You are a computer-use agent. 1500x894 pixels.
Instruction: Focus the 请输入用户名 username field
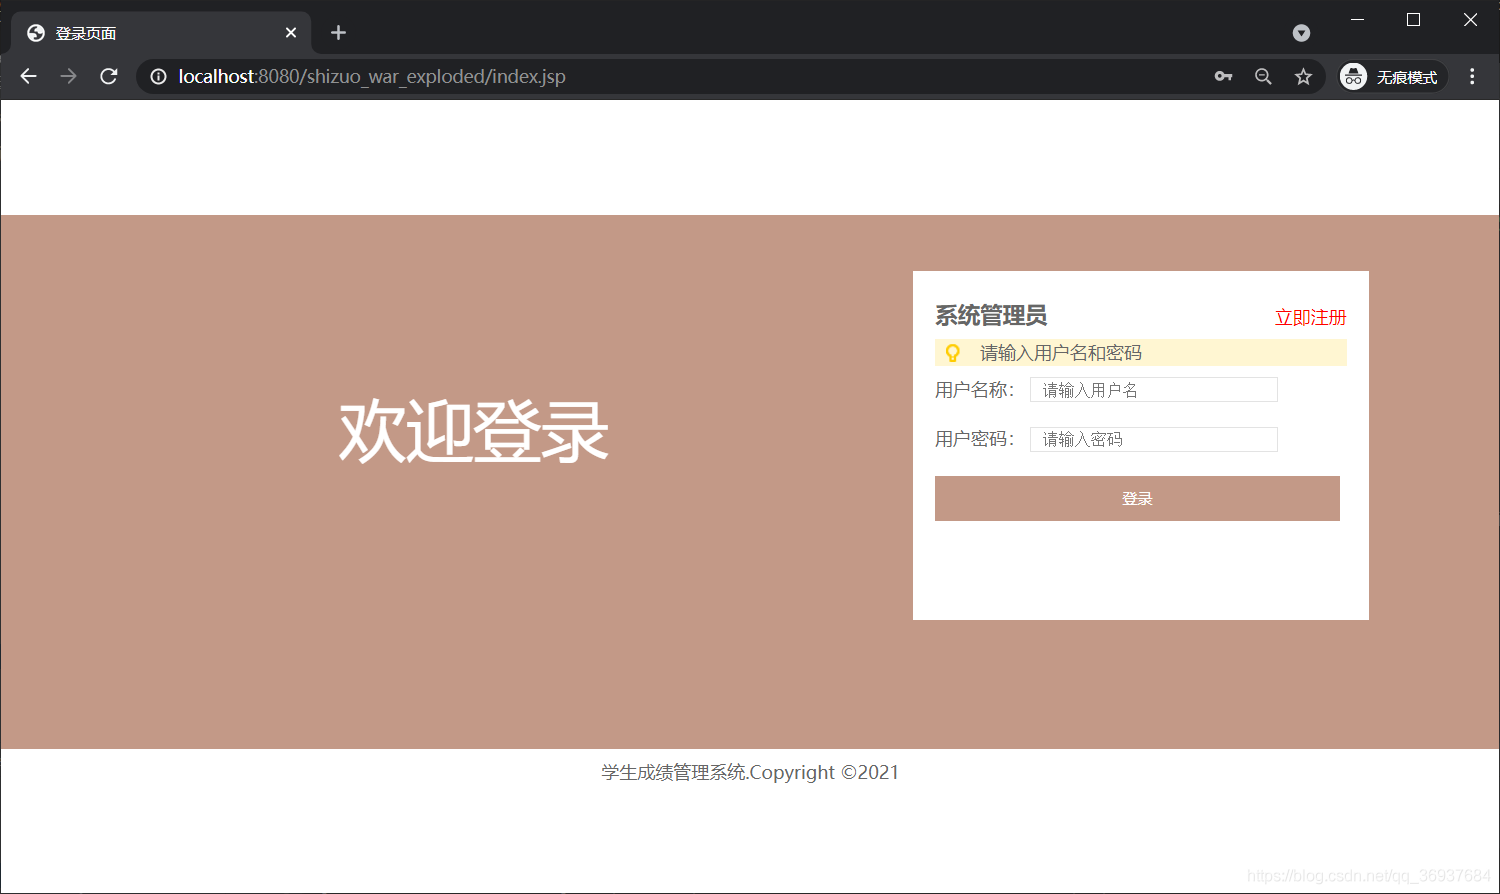[1154, 390]
